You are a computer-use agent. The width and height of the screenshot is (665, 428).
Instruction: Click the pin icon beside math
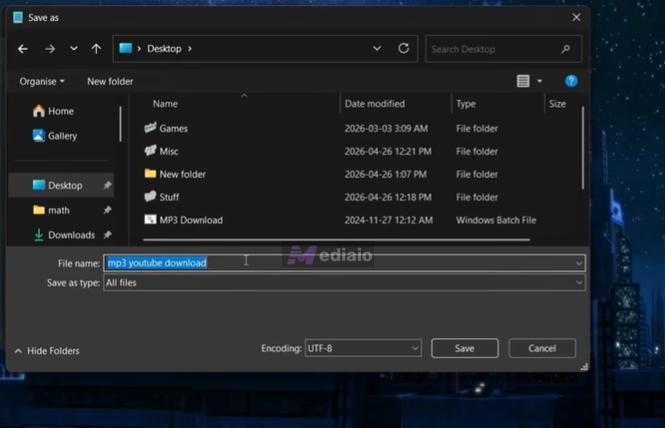tap(107, 210)
